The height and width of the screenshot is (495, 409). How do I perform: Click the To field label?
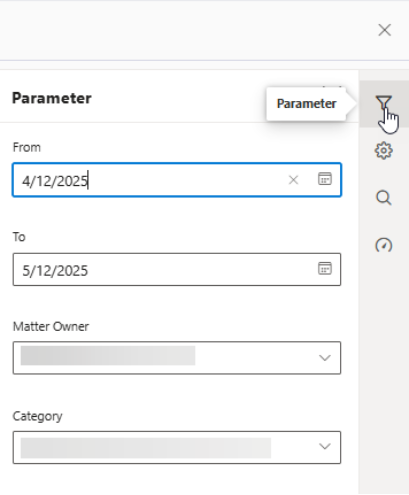(x=19, y=237)
